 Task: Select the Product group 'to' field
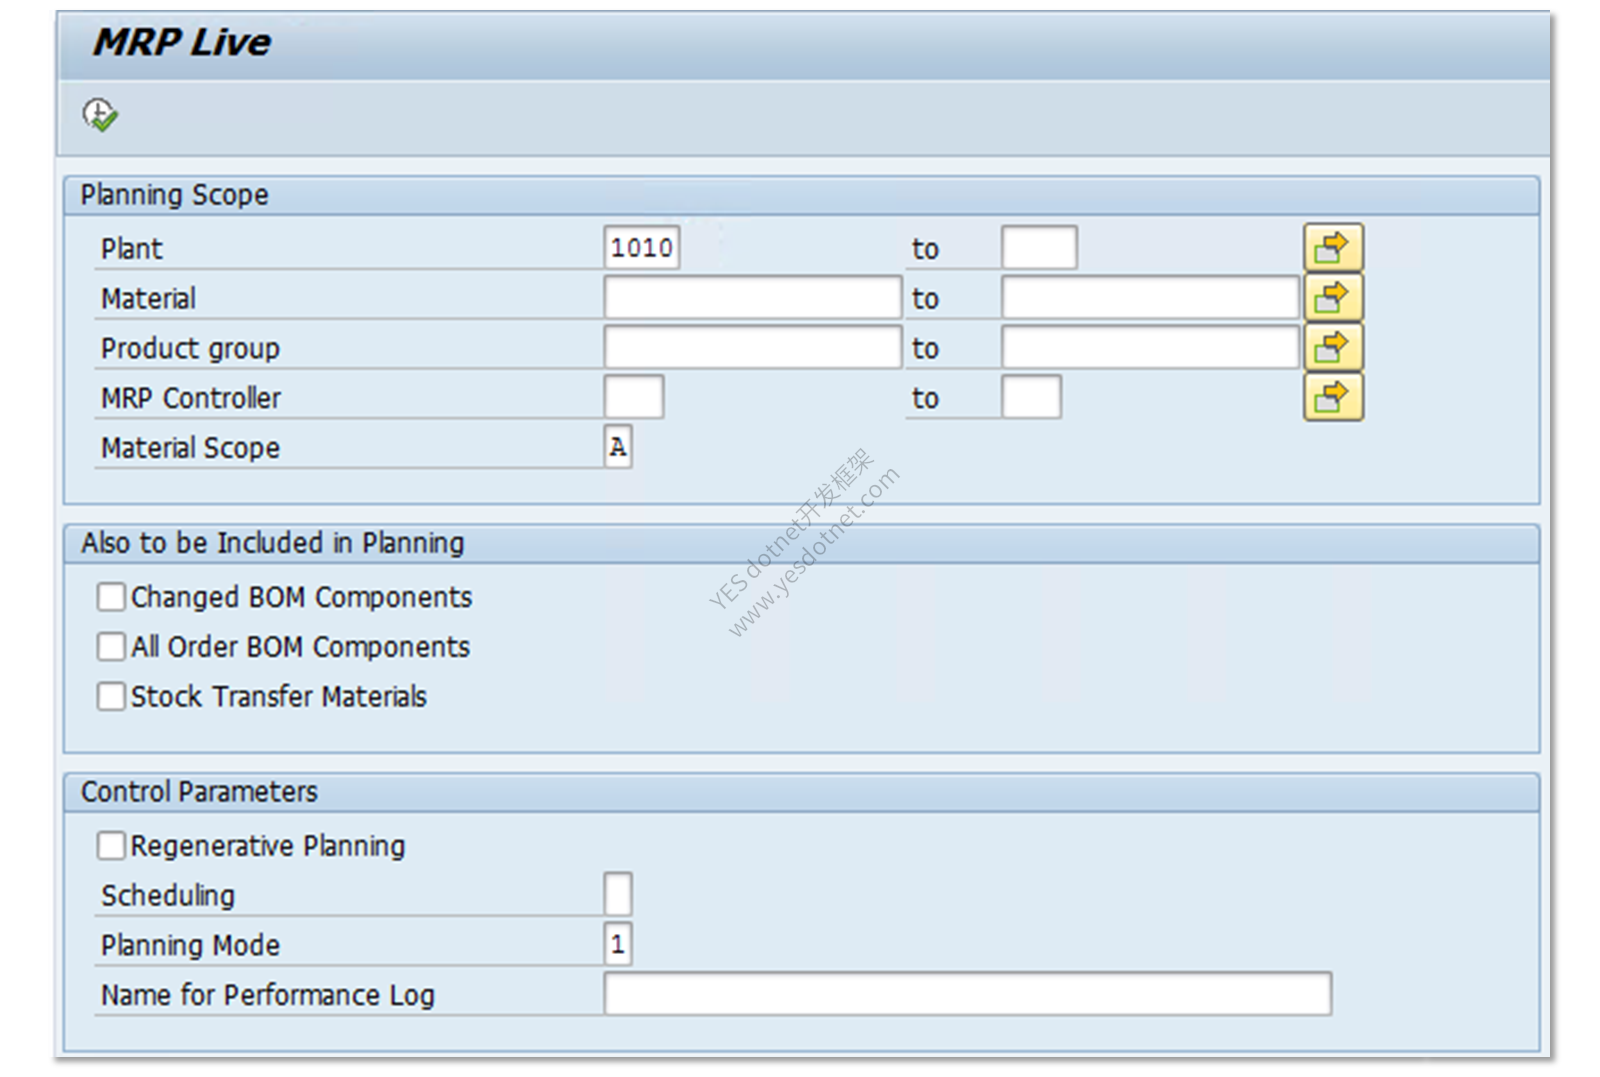1150,347
